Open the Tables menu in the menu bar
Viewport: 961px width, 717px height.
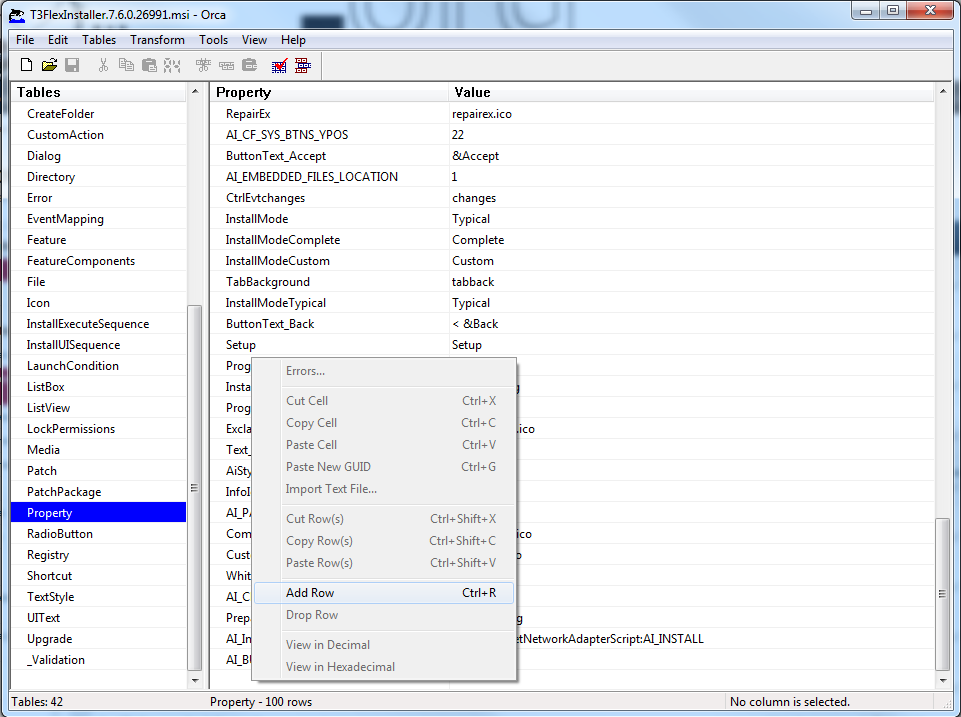tap(99, 40)
